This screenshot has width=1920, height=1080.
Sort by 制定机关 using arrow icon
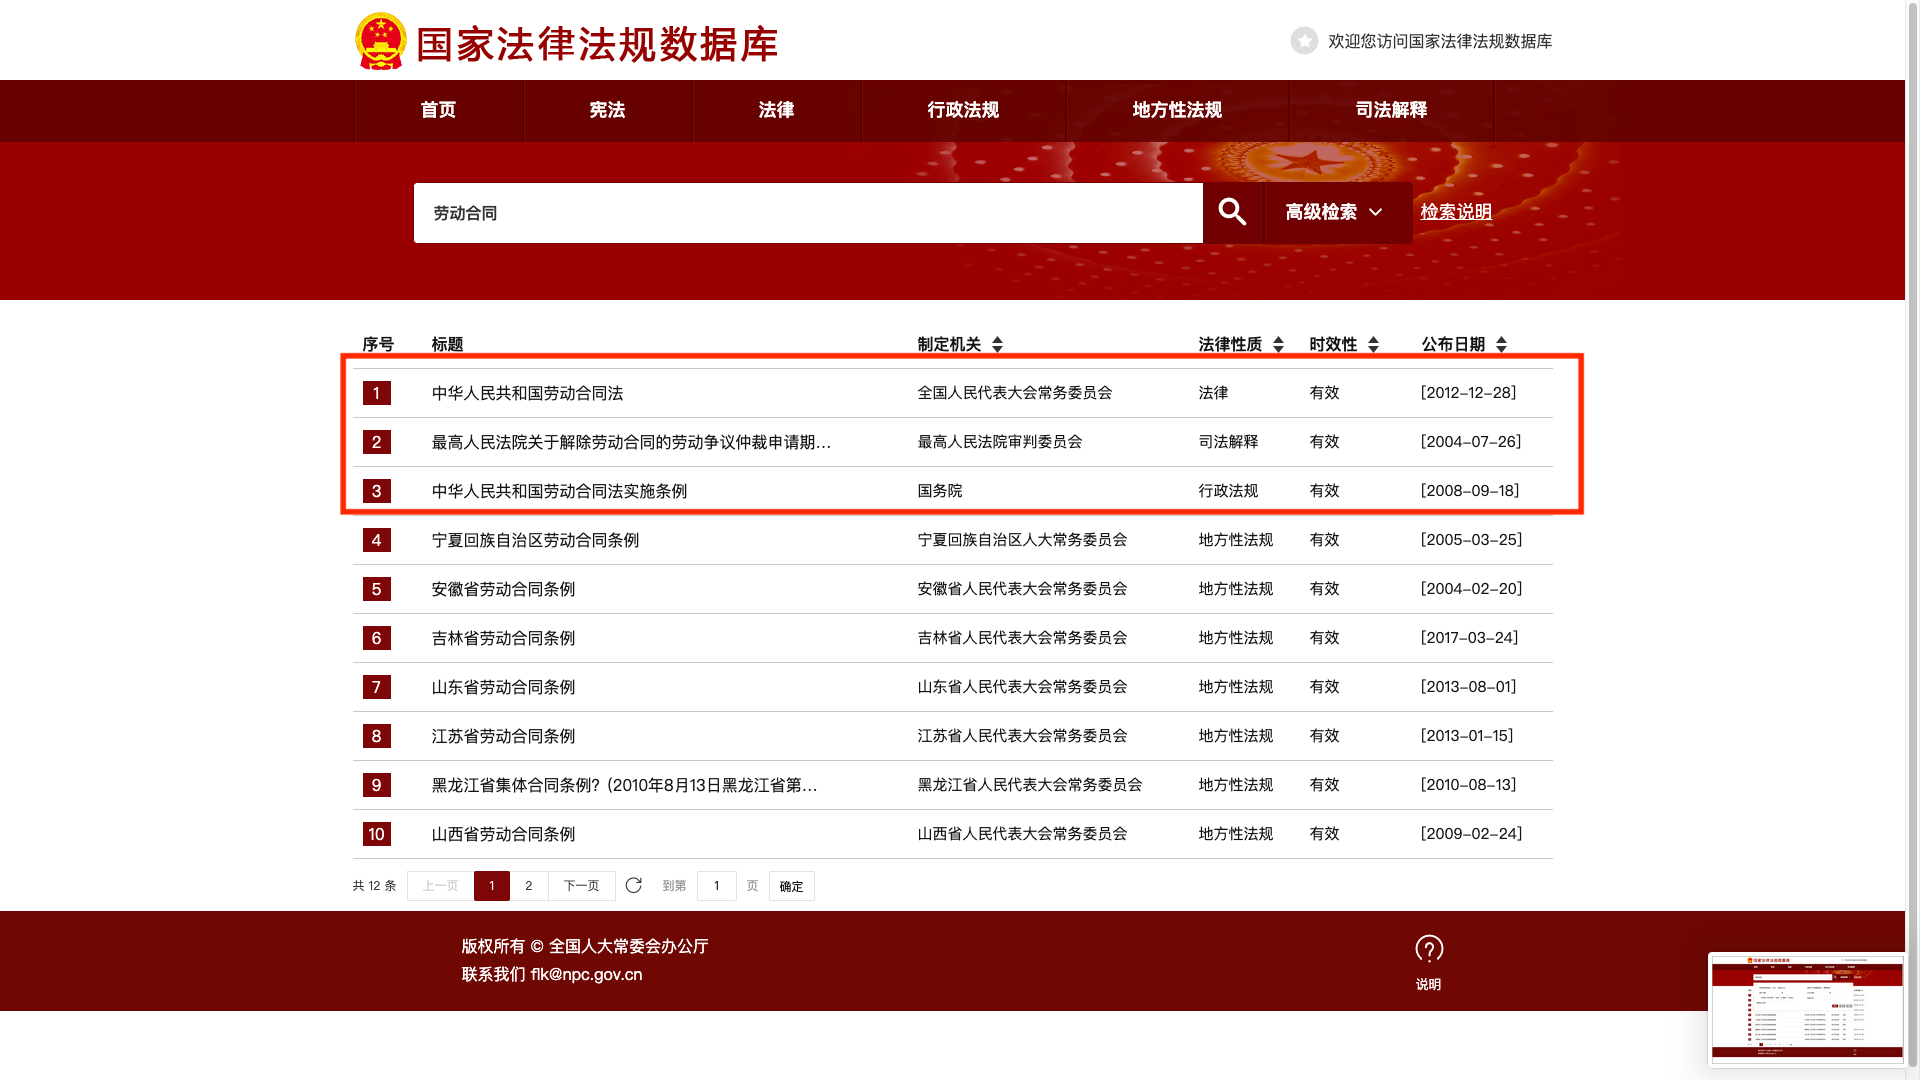pyautogui.click(x=997, y=345)
